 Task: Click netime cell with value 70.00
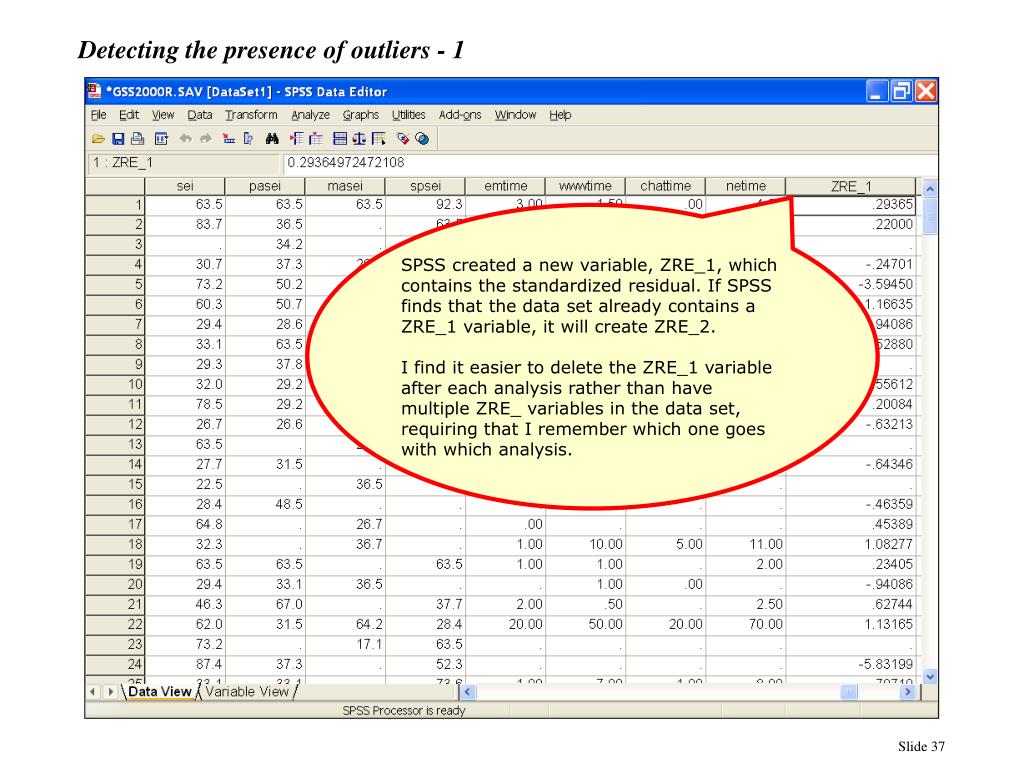click(746, 624)
